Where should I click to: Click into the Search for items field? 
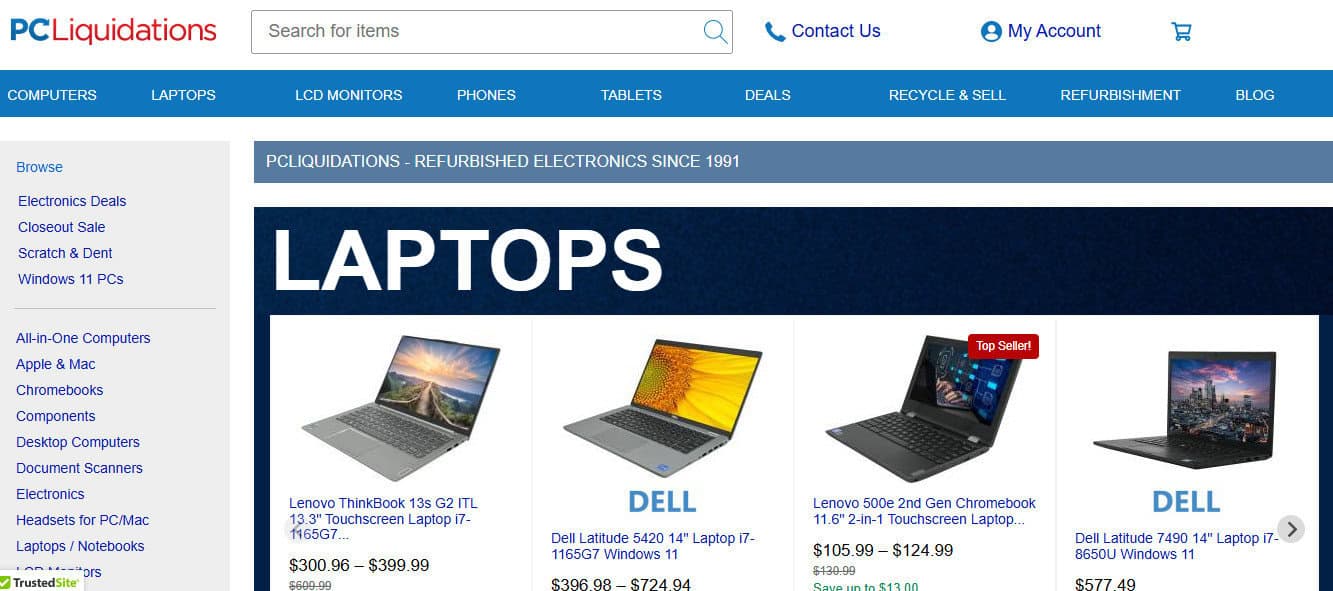click(478, 32)
